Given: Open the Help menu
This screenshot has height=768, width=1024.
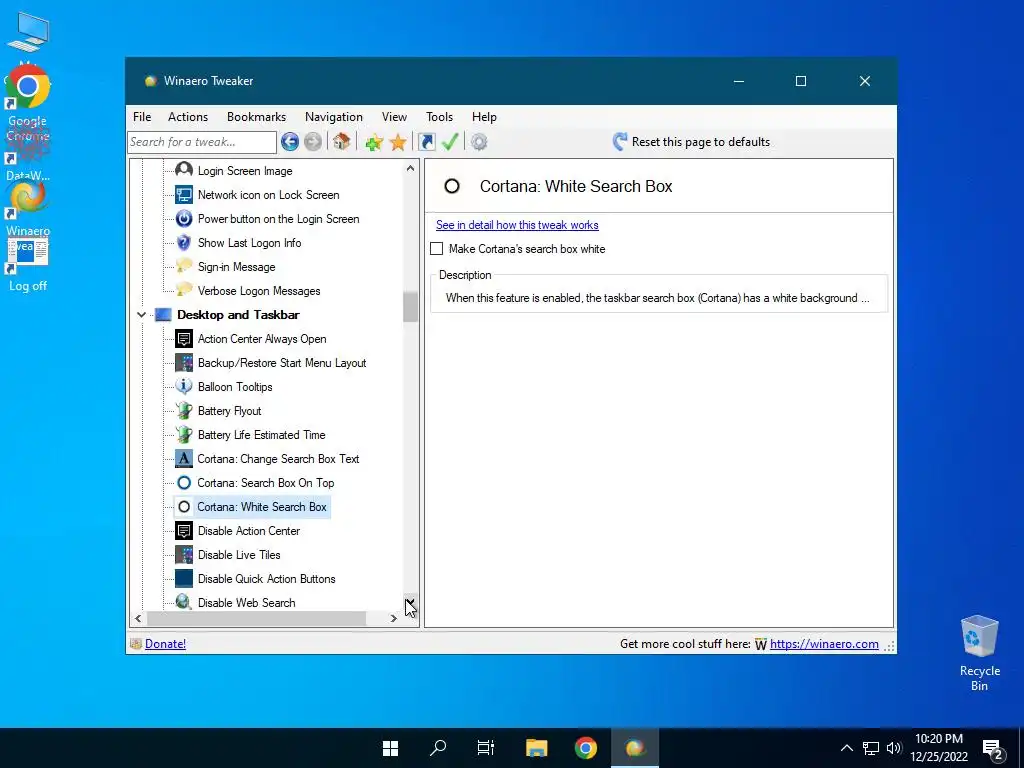Looking at the screenshot, I should click(485, 117).
